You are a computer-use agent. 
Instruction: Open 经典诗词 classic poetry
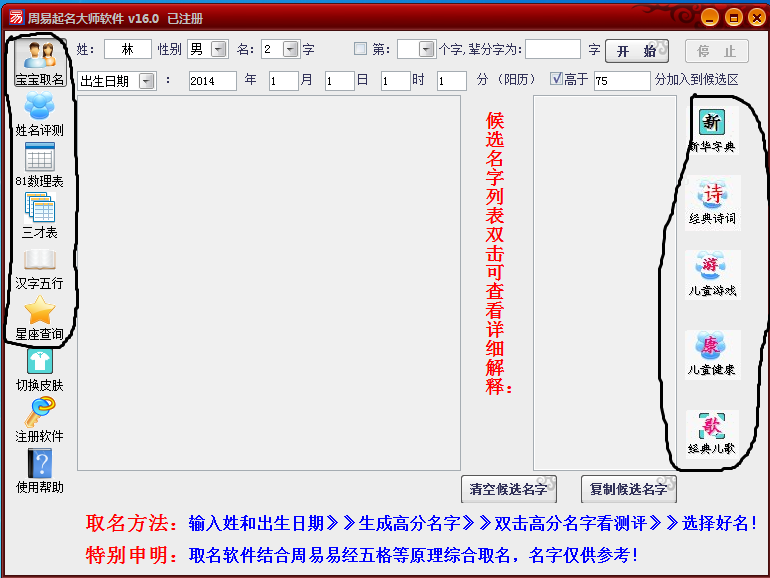point(712,202)
